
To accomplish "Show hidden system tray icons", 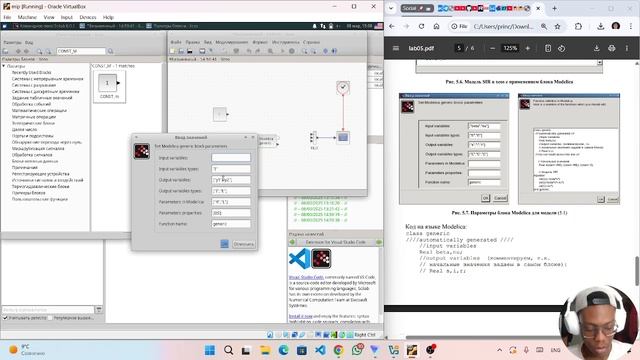I will click(x=499, y=350).
